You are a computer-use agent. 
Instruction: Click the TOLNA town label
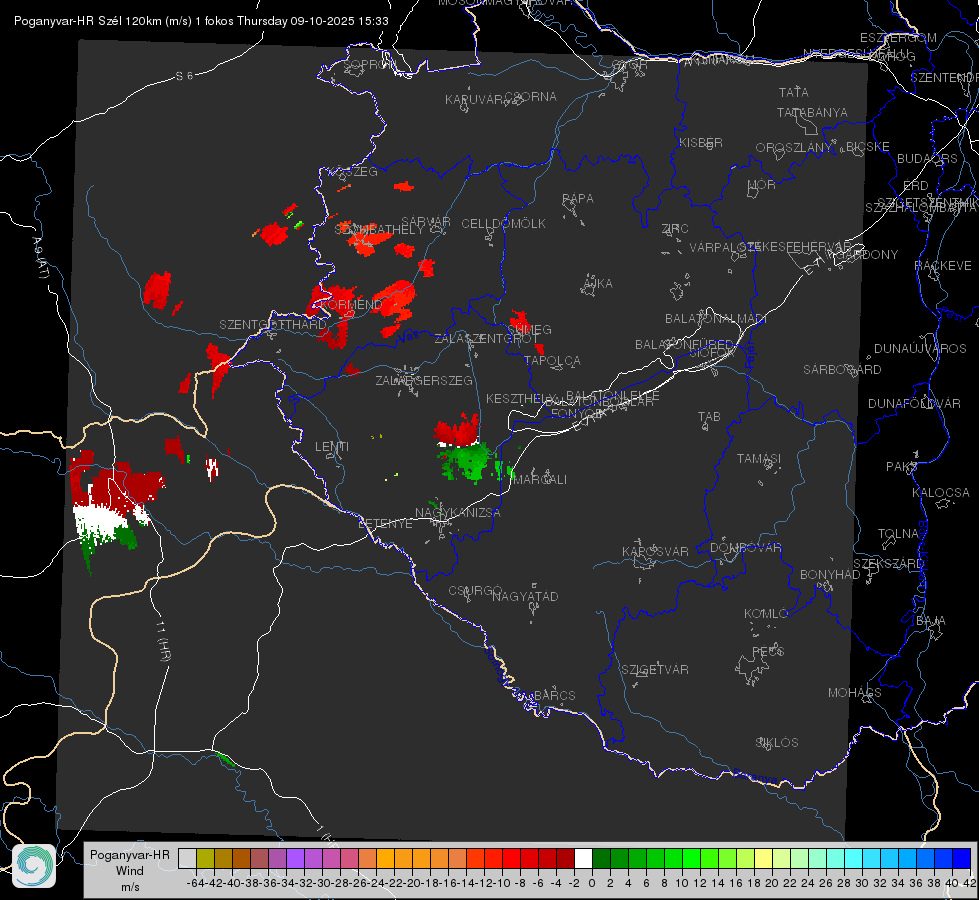click(x=898, y=534)
